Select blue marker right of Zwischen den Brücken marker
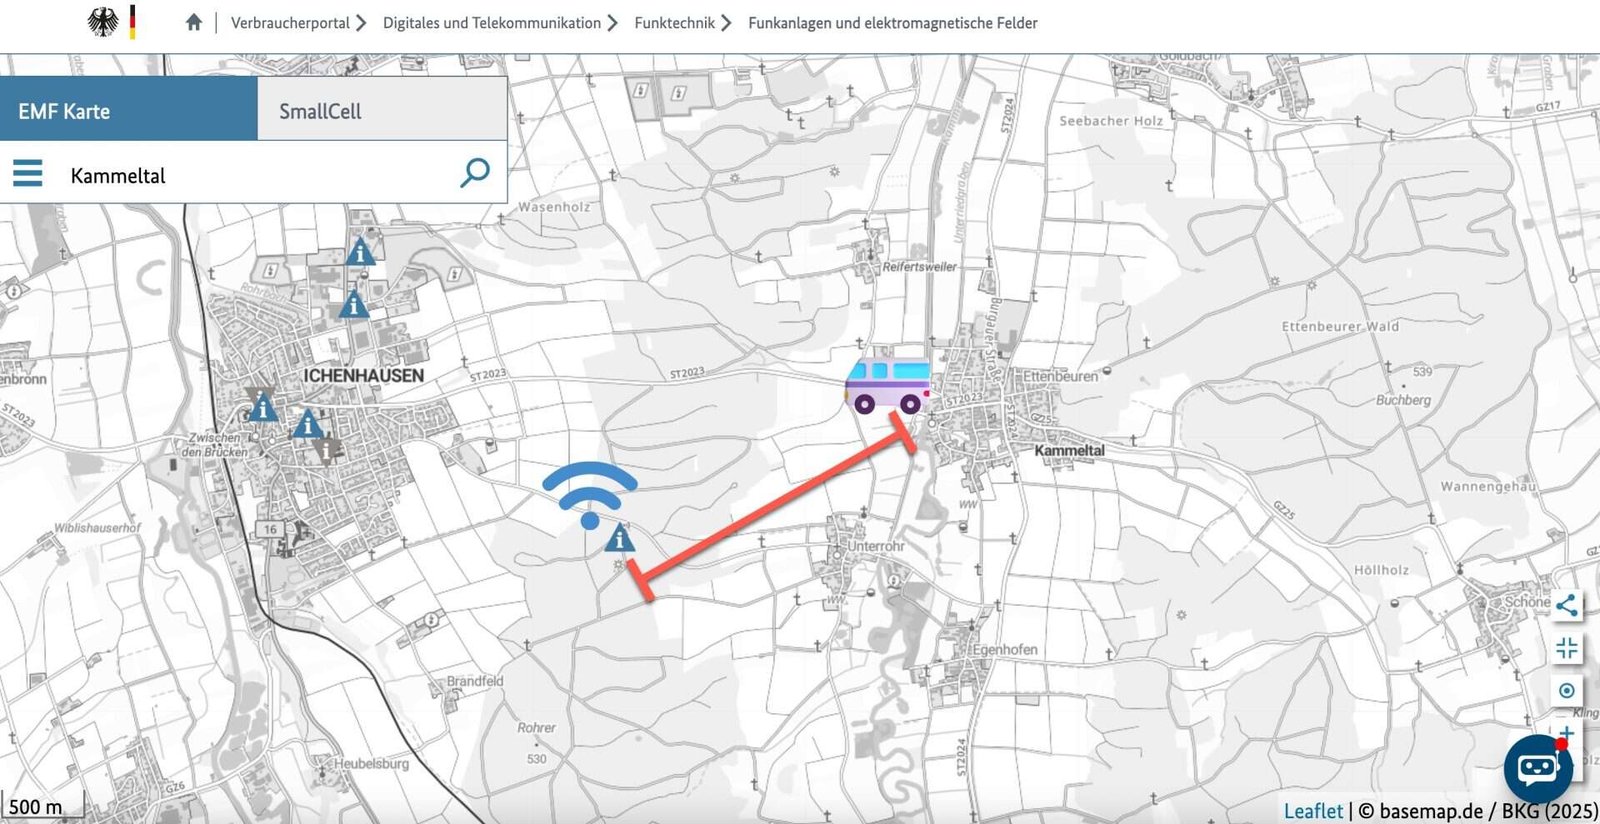1600x824 pixels. 307,424
